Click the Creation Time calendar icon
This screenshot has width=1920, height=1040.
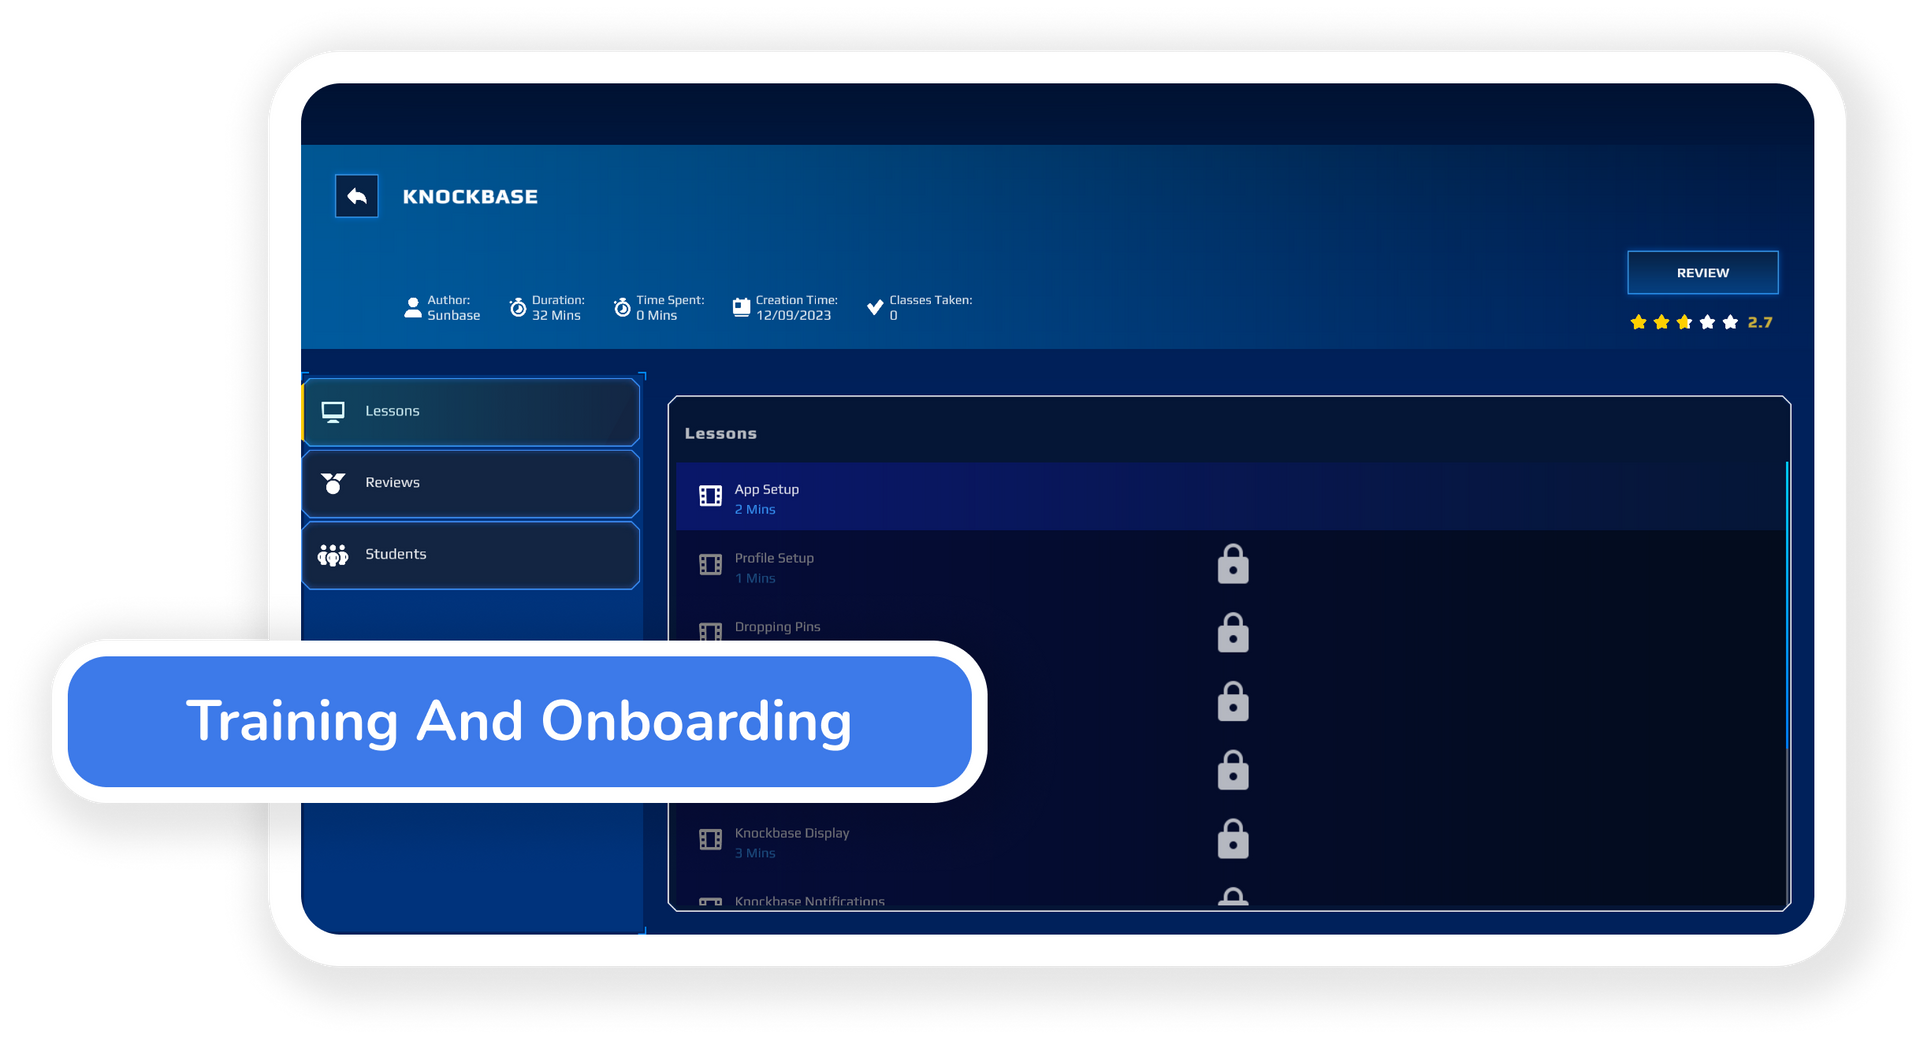pyautogui.click(x=741, y=308)
